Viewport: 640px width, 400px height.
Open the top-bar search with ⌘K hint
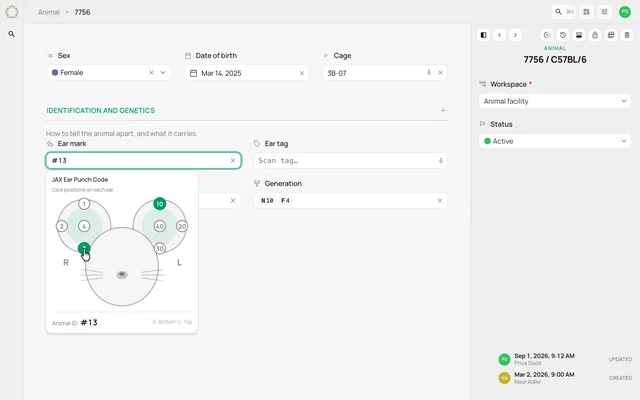pos(564,12)
